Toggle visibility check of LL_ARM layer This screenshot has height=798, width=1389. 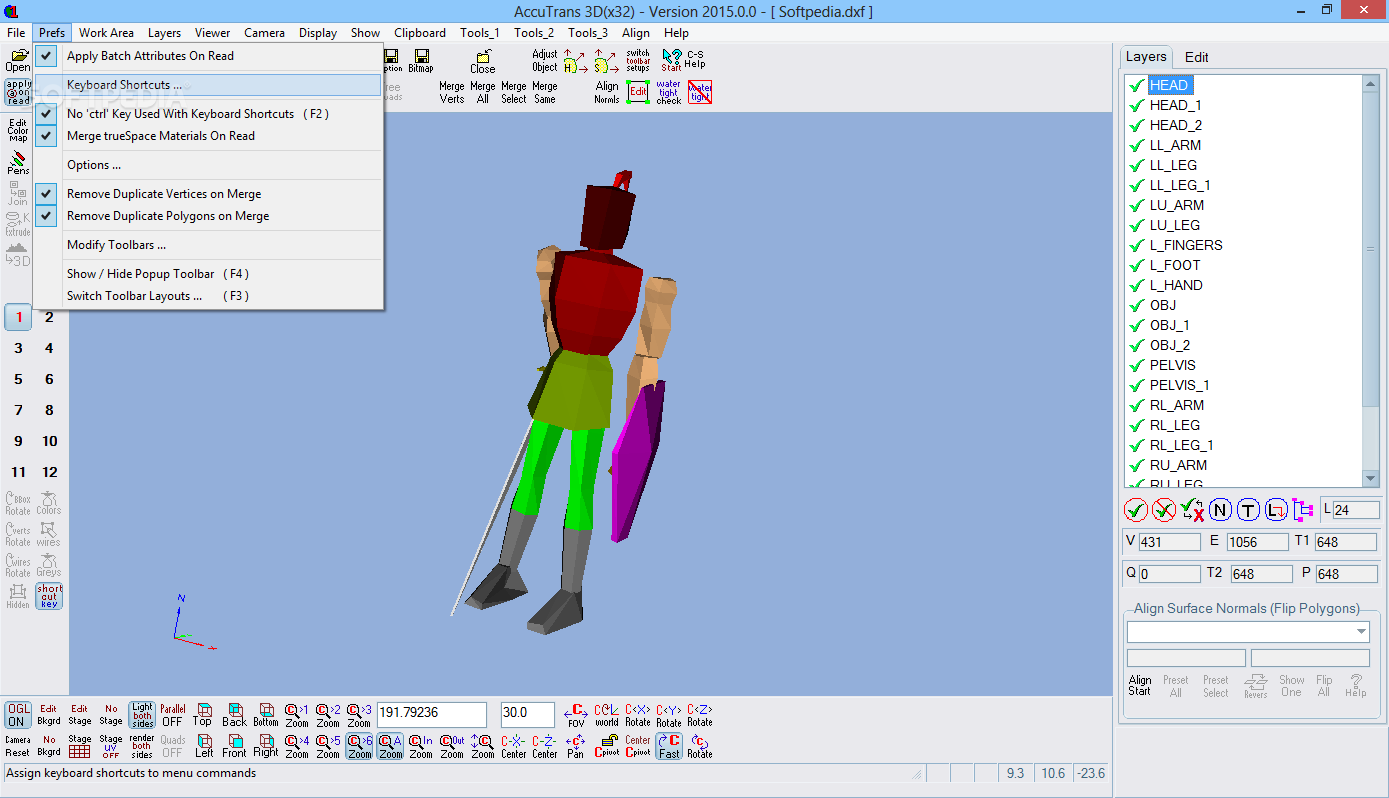[1136, 145]
